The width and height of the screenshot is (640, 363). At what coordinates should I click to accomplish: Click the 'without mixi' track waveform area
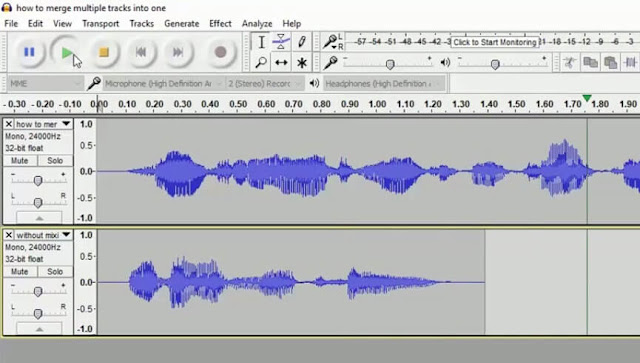tap(369, 282)
